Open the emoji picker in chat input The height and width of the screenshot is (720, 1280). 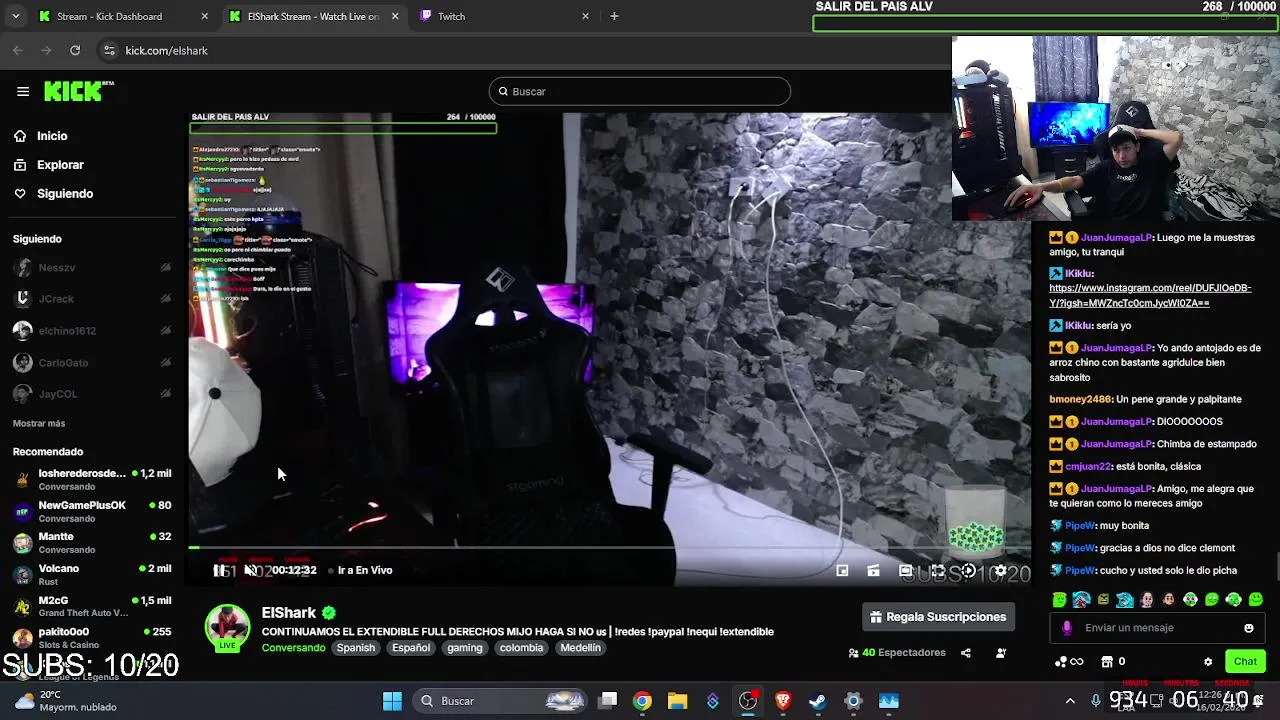coord(1248,628)
